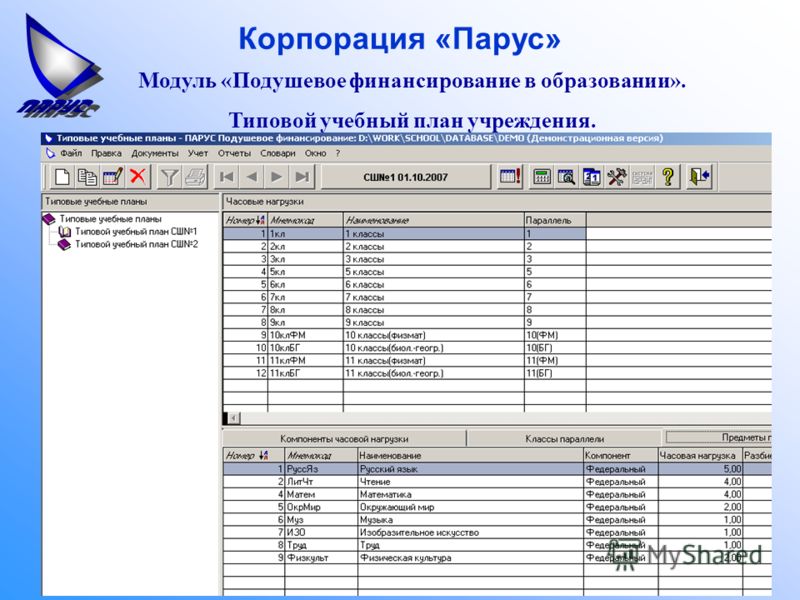Click the table with magnifier icon

567,177
